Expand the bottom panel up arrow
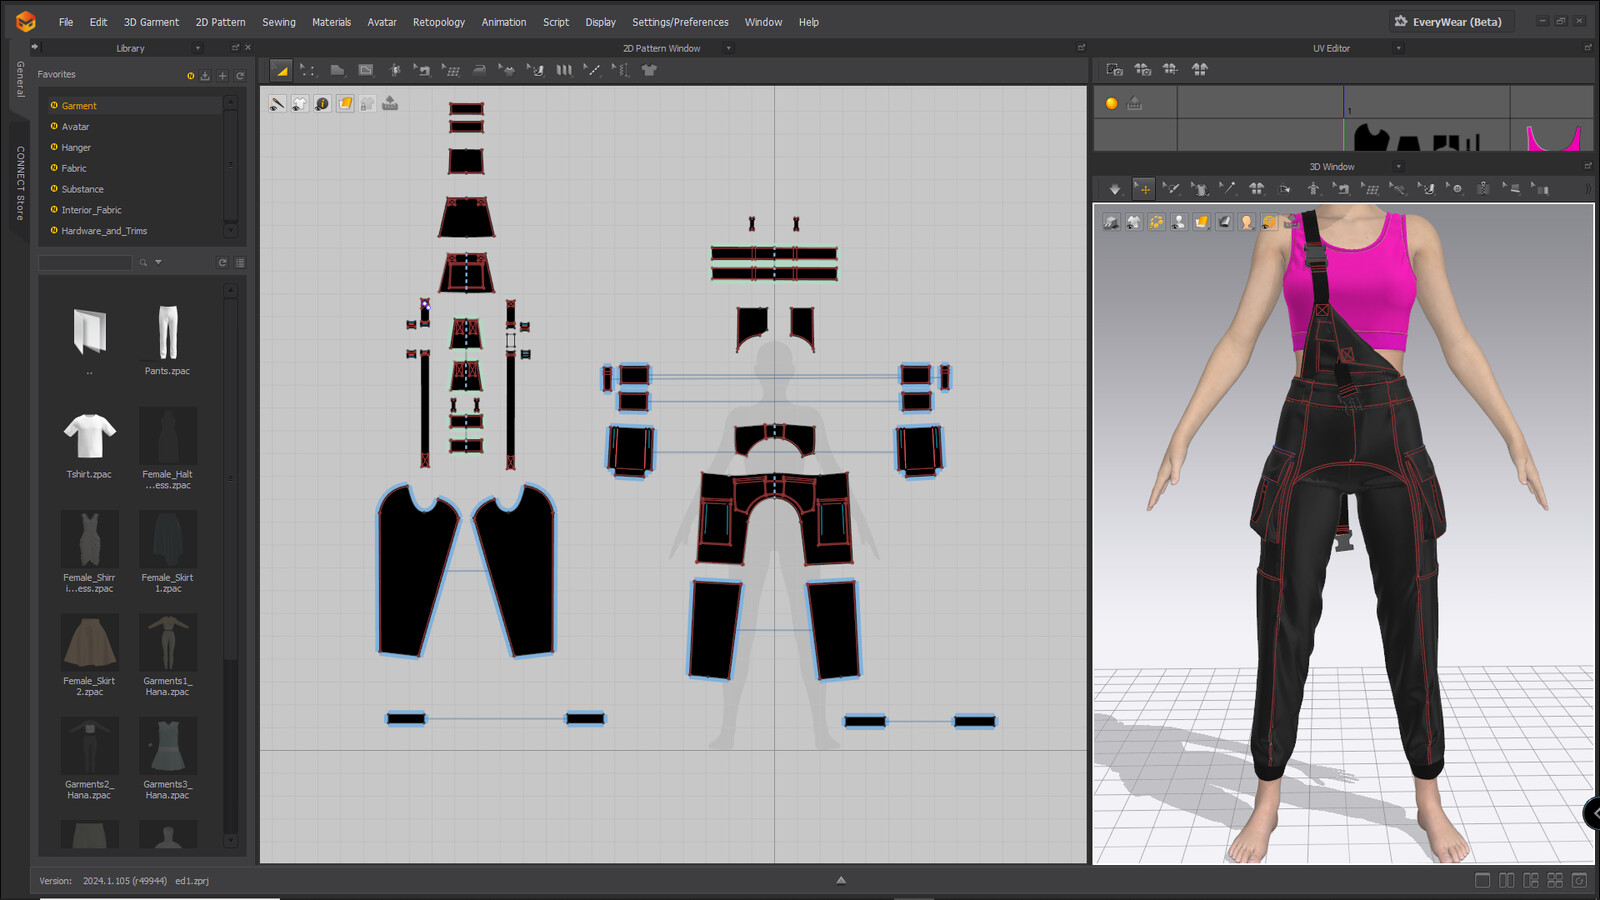1600x900 pixels. [x=841, y=880]
